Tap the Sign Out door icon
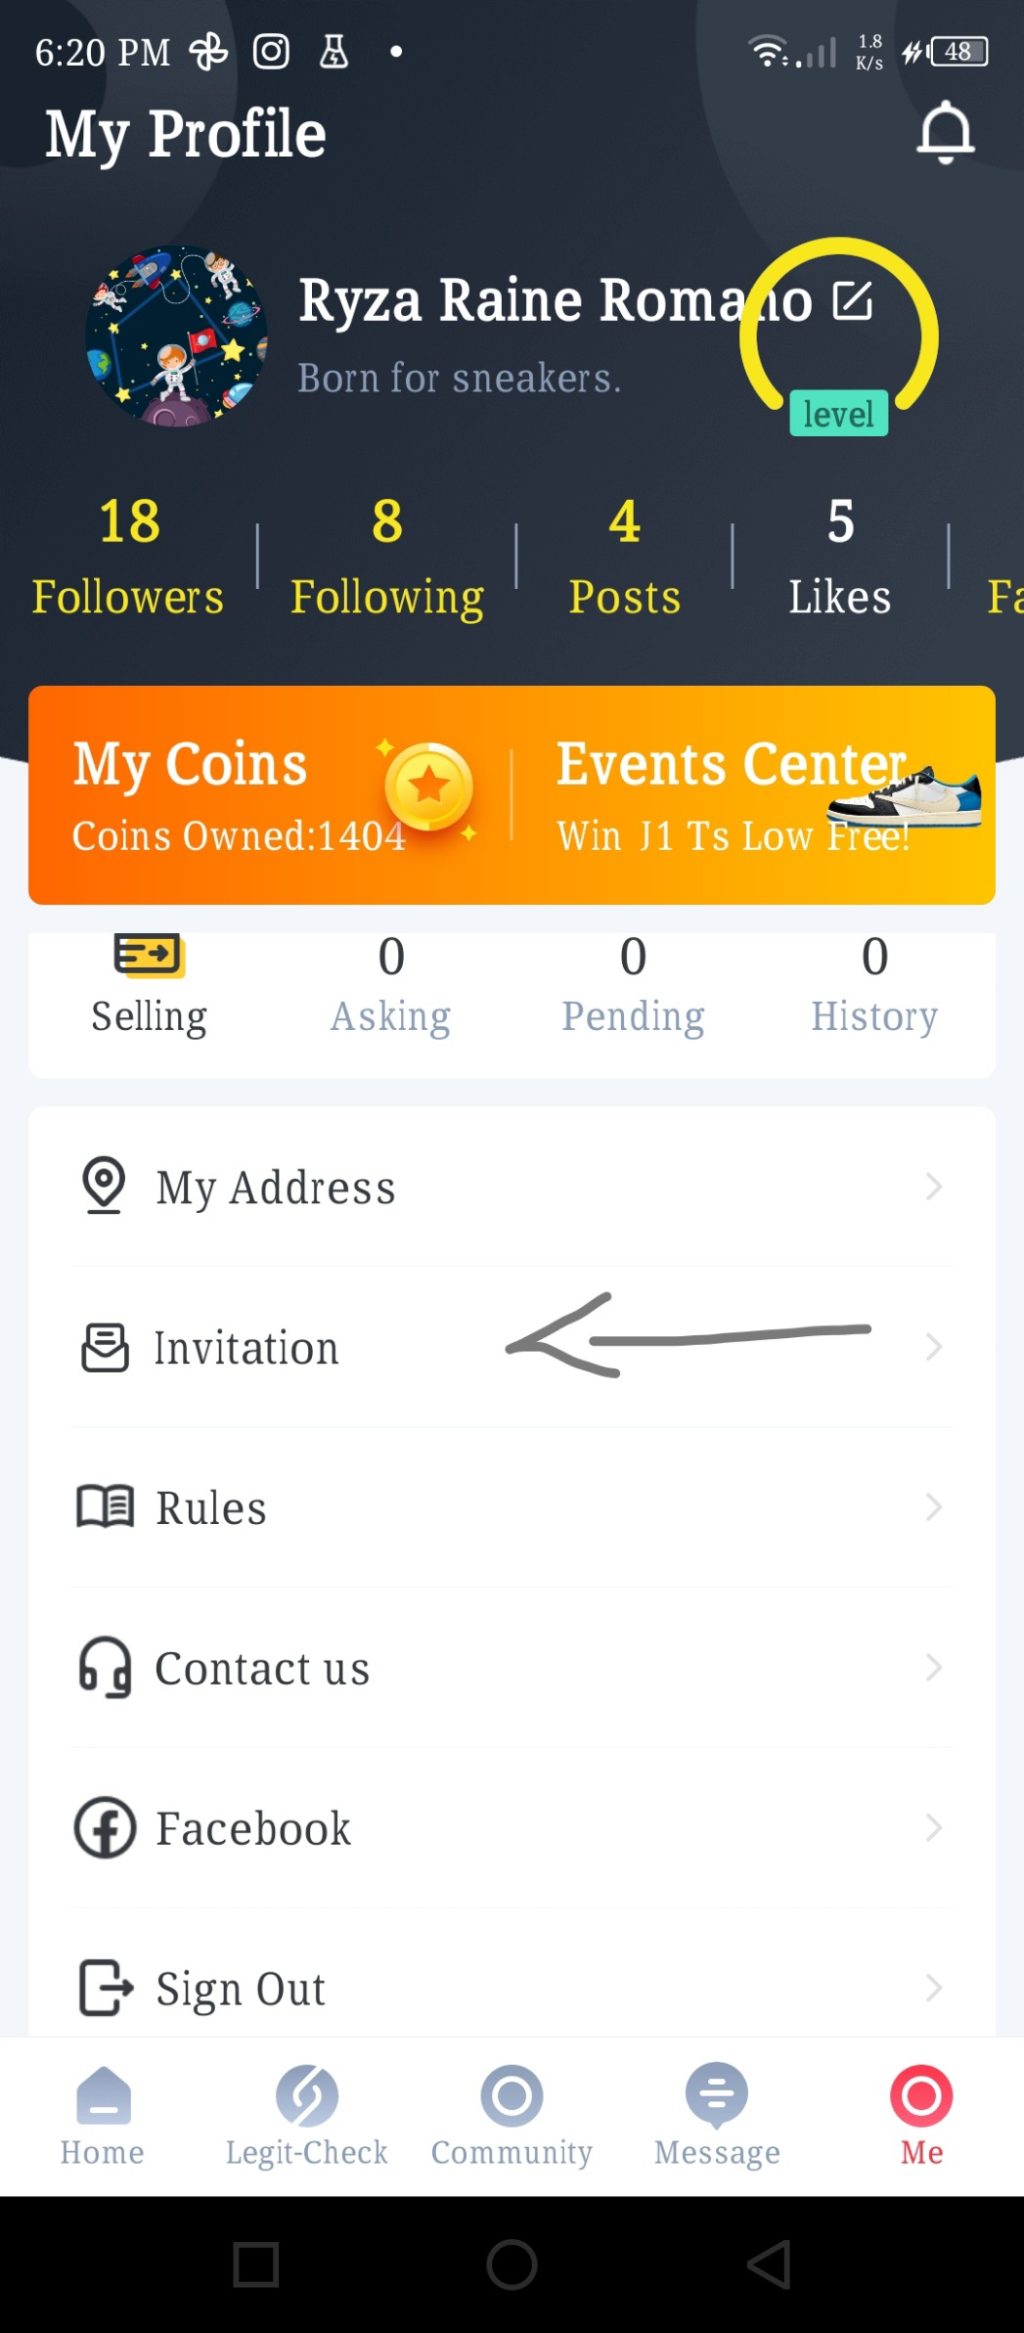1024x2333 pixels. tap(105, 1987)
